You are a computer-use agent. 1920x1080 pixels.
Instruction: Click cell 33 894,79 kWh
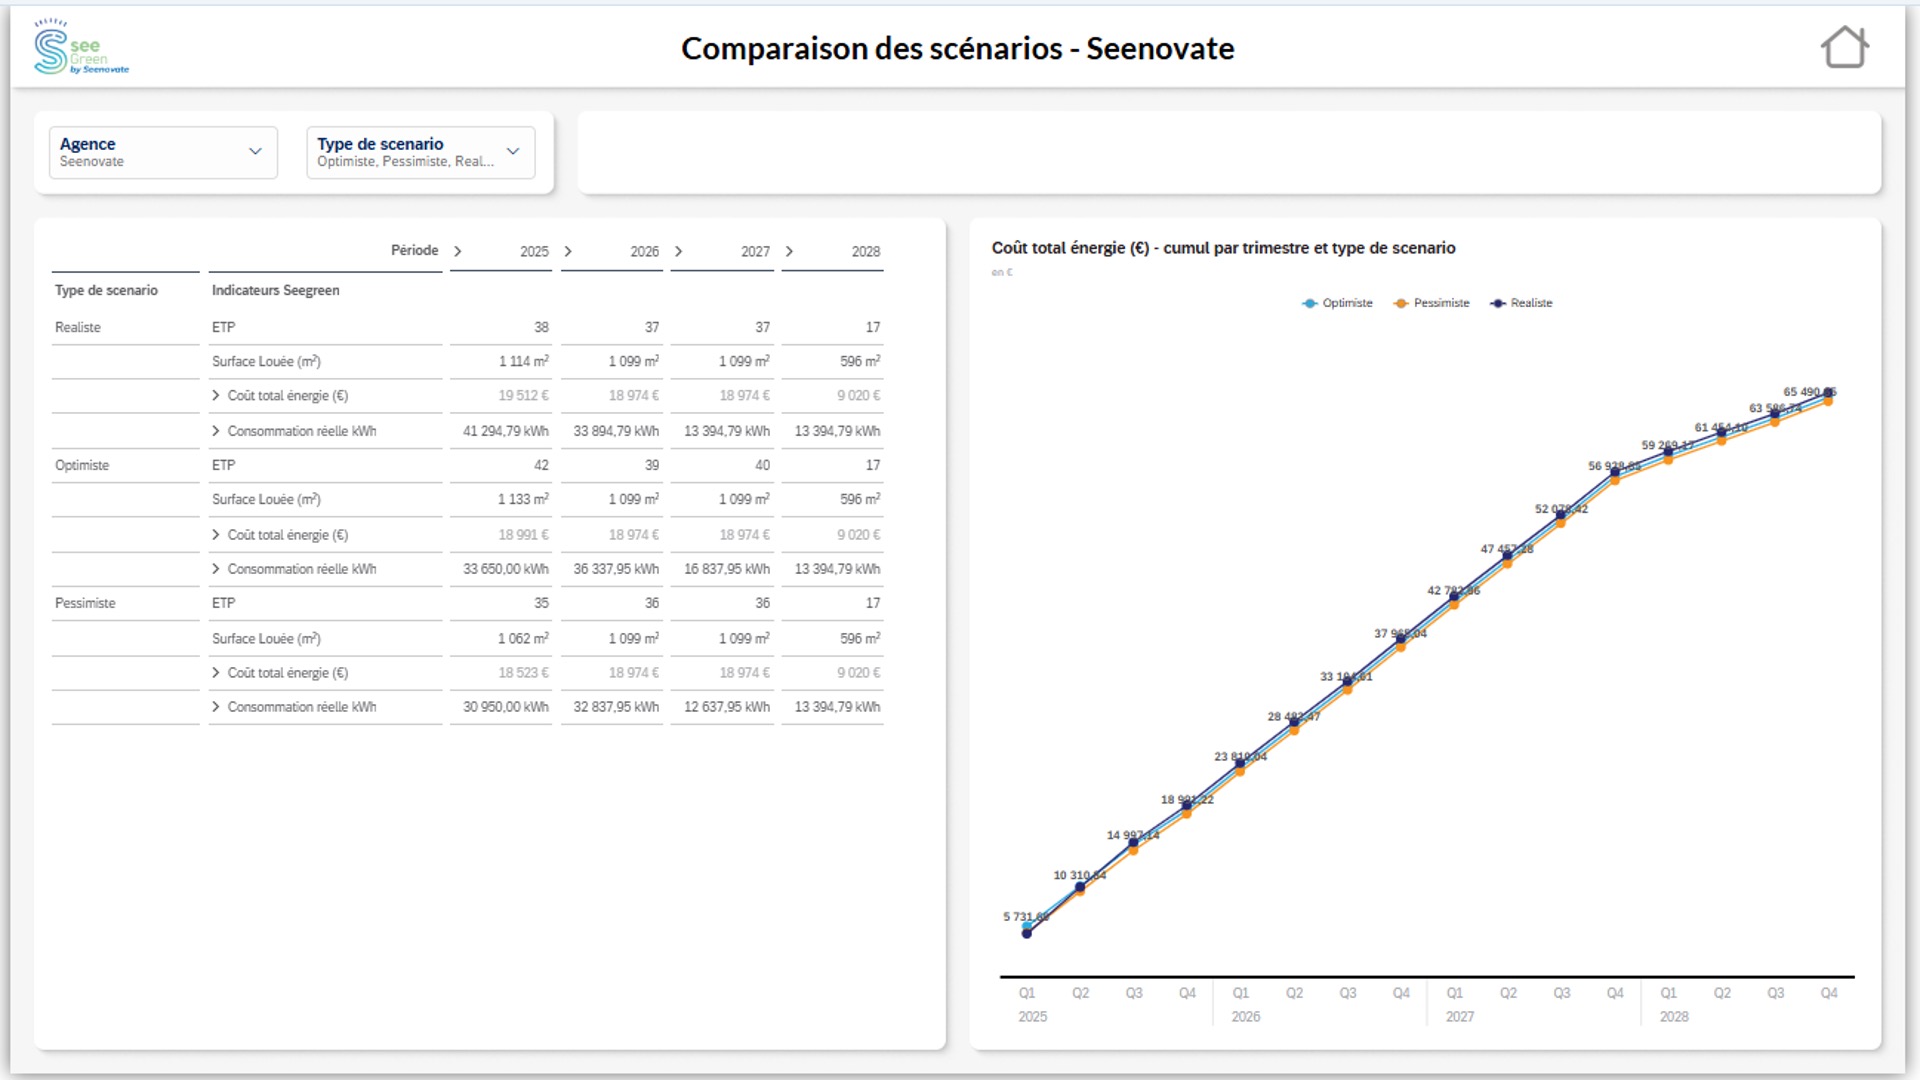pos(616,431)
